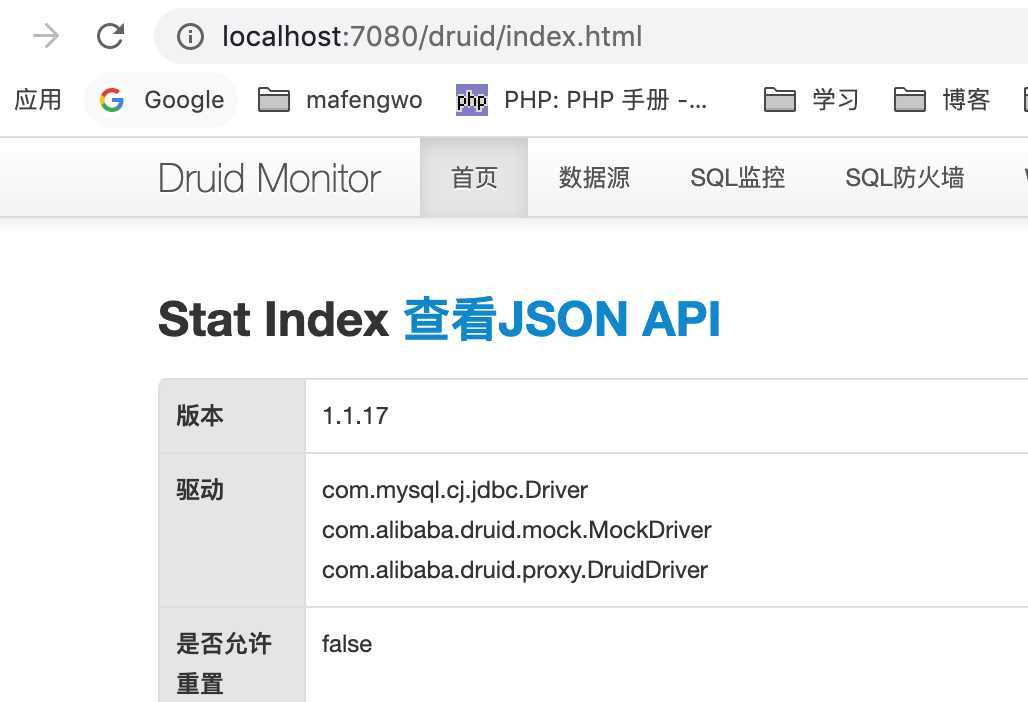This screenshot has width=1028, height=702.
Task: Select com.alibaba.druid.proxy.DruidDriver text
Action: (x=515, y=570)
